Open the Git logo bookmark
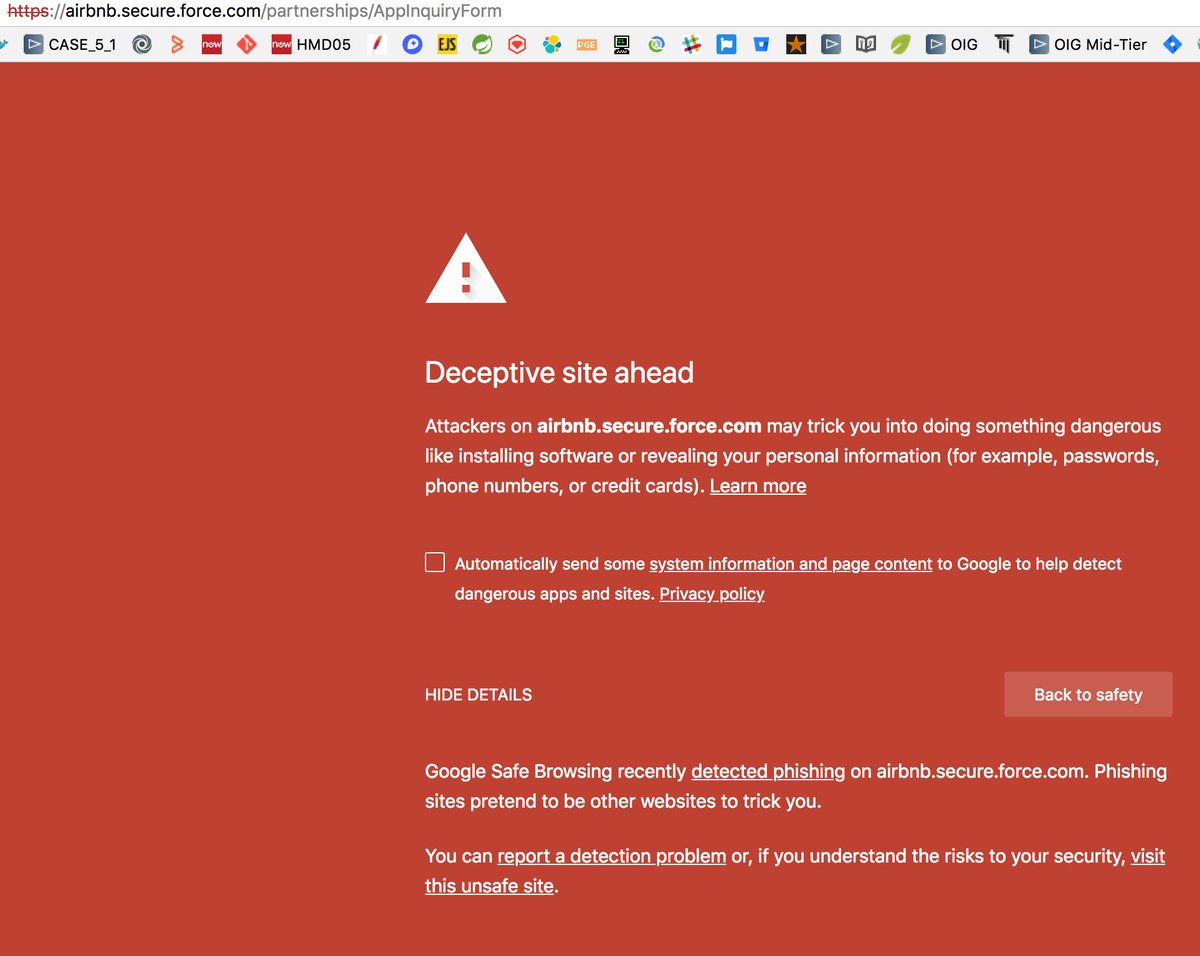Viewport: 1200px width, 956px height. 246,44
